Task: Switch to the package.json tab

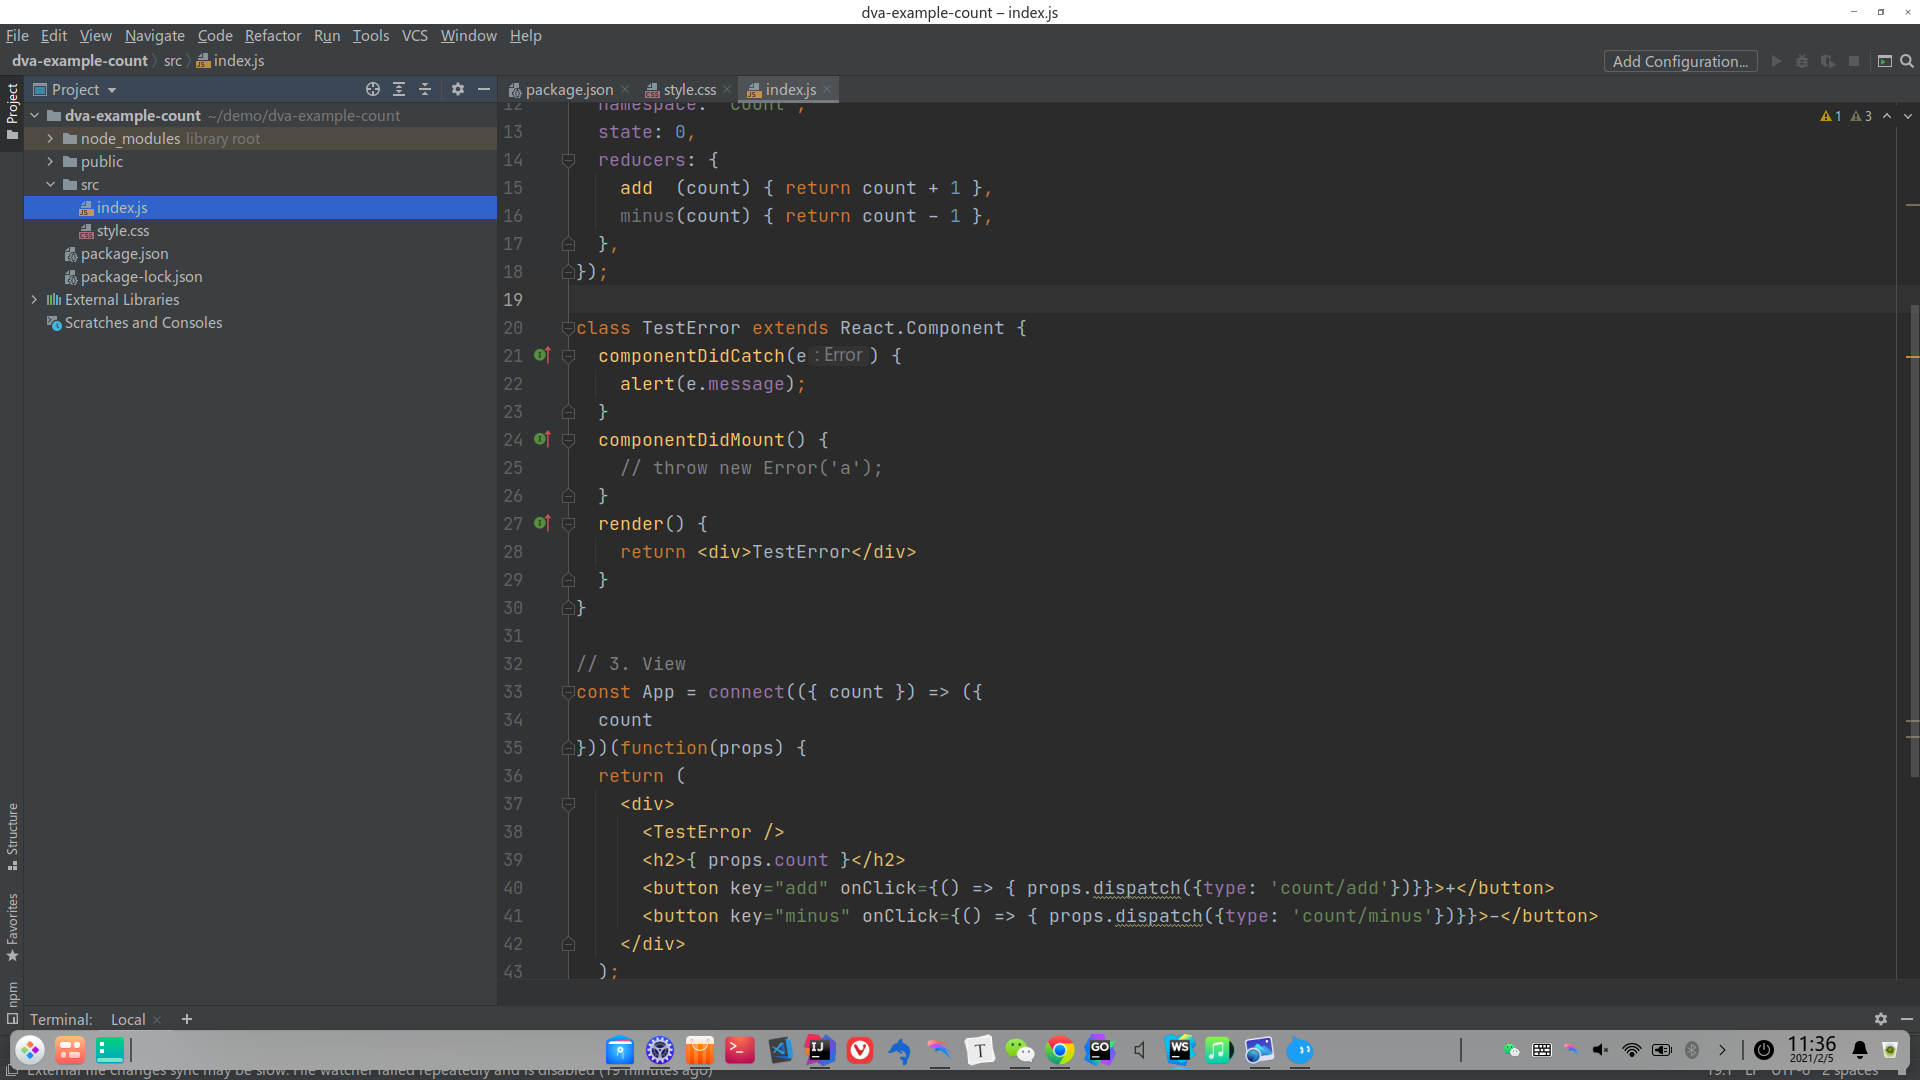Action: pyautogui.click(x=568, y=89)
